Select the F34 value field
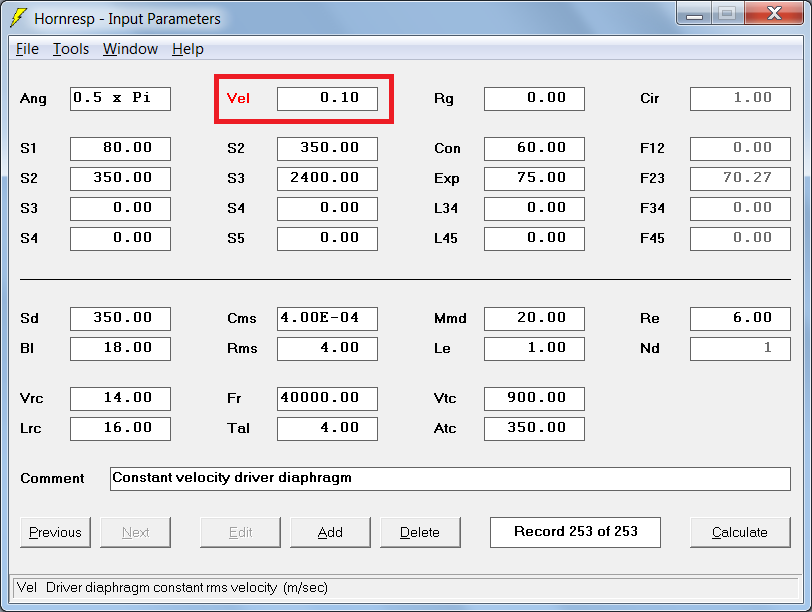Screen dimensions: 812x612 pos(740,209)
